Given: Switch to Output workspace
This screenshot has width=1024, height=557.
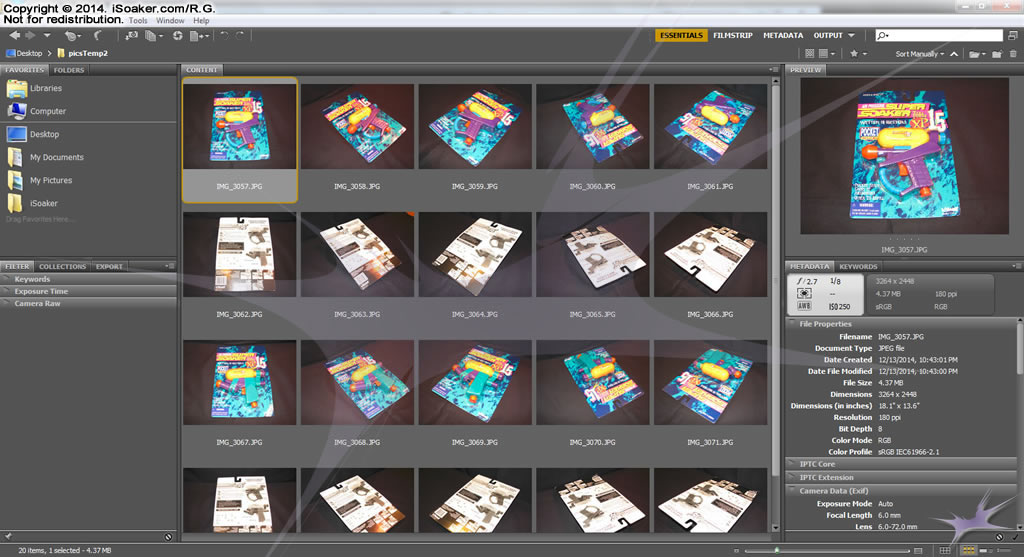Looking at the screenshot, I should click(828, 35).
